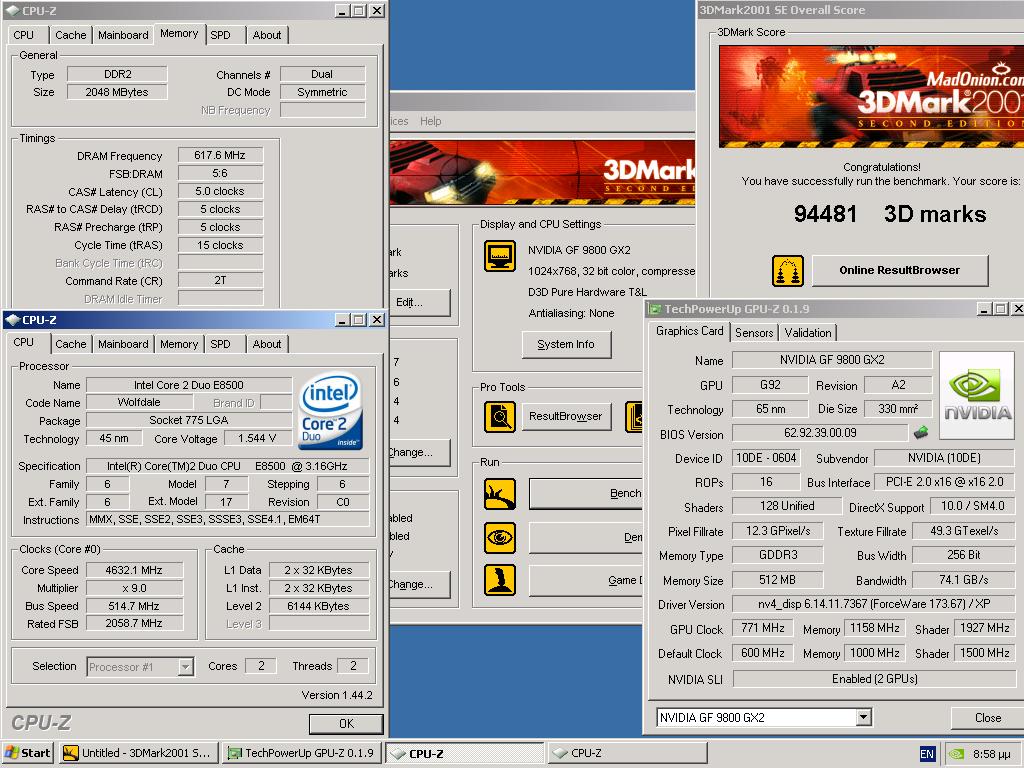Click the GPU name field in GPU-Z
The width and height of the screenshot is (1024, 768).
point(832,360)
